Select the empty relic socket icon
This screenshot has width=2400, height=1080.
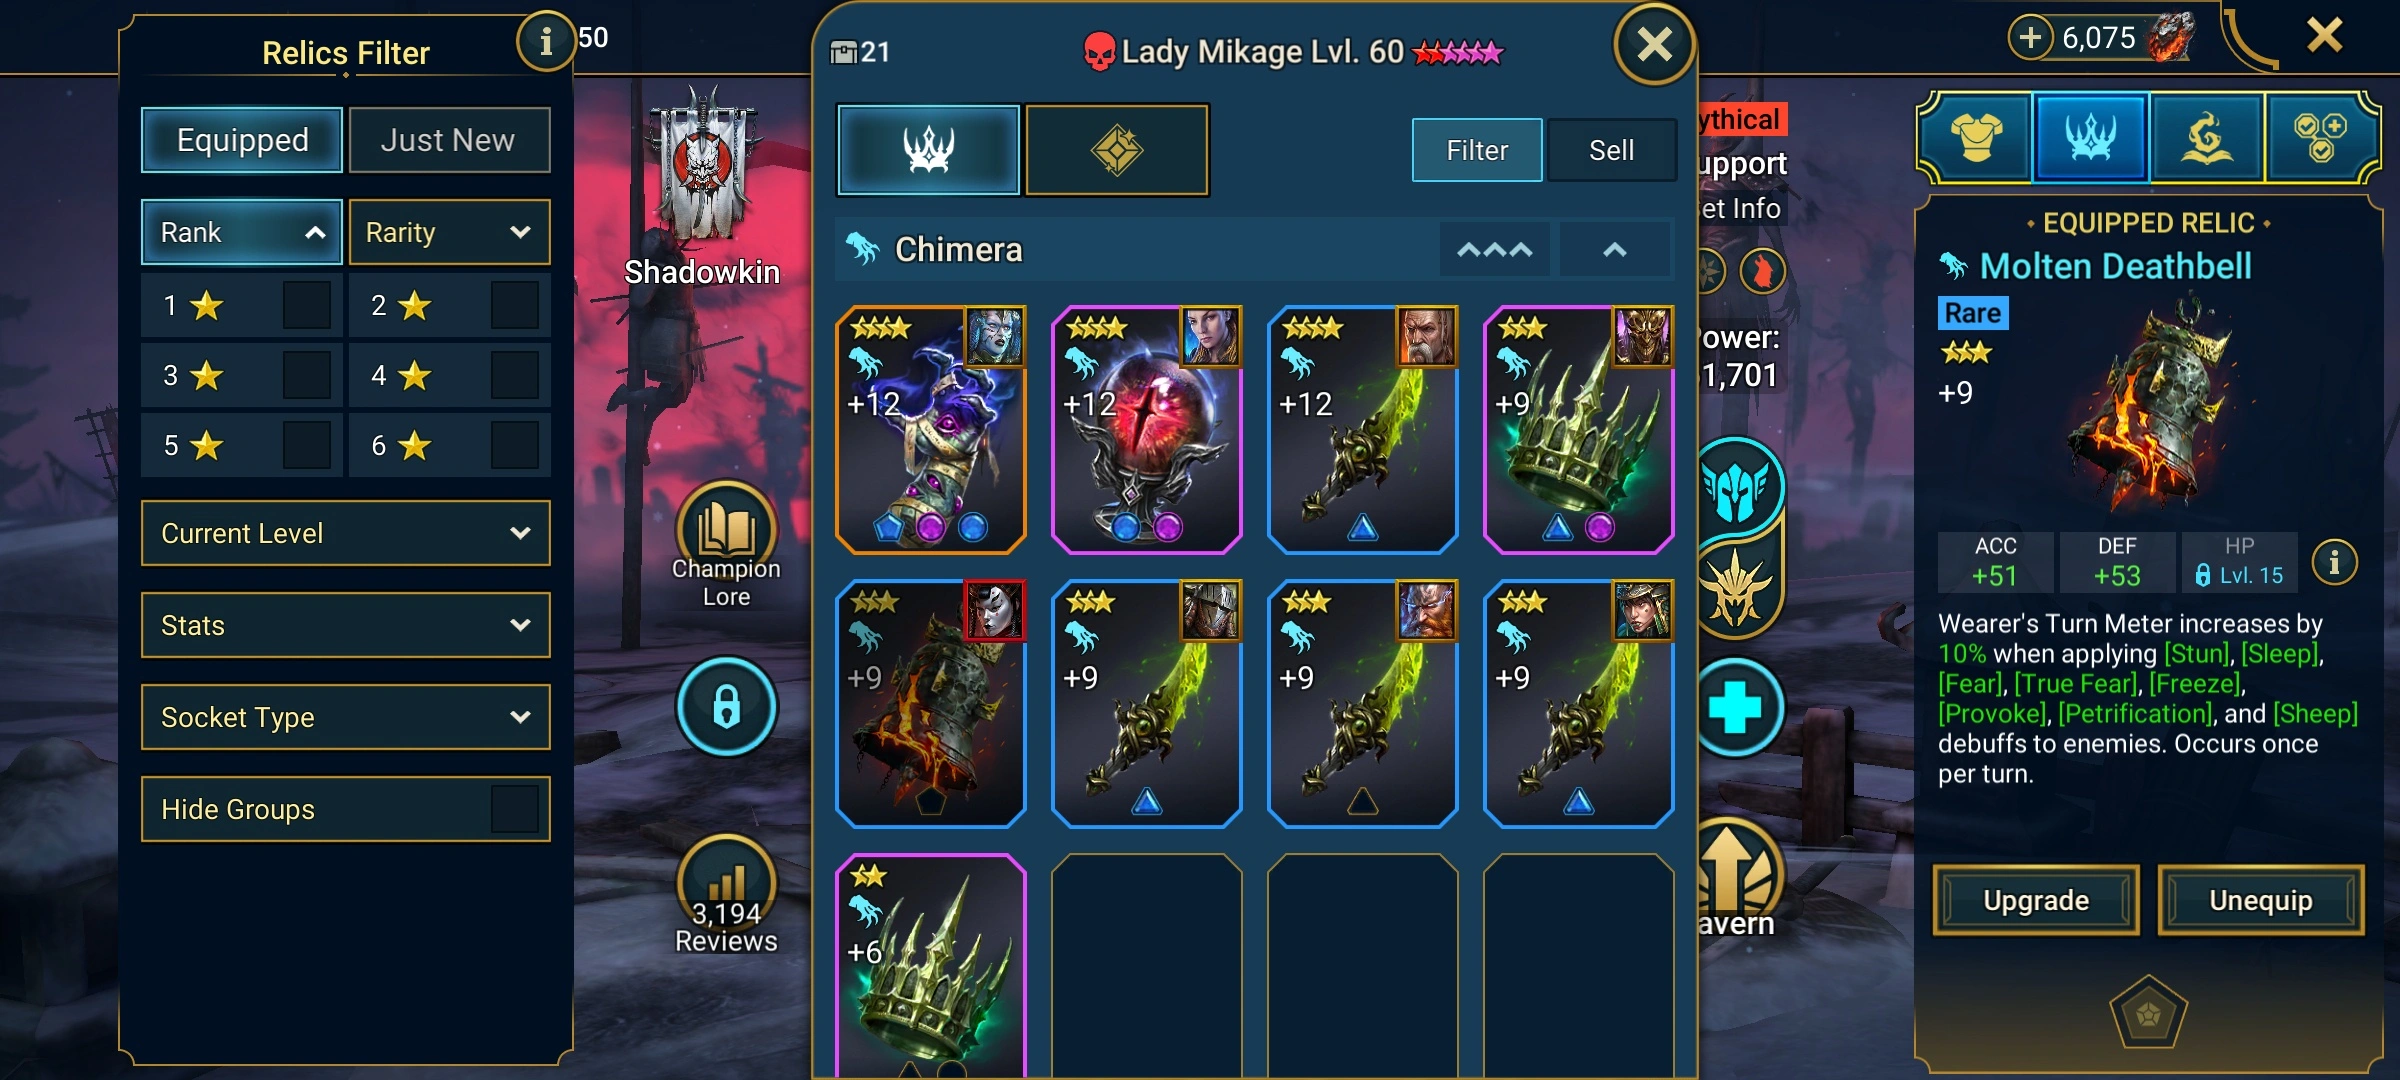[2148, 1014]
